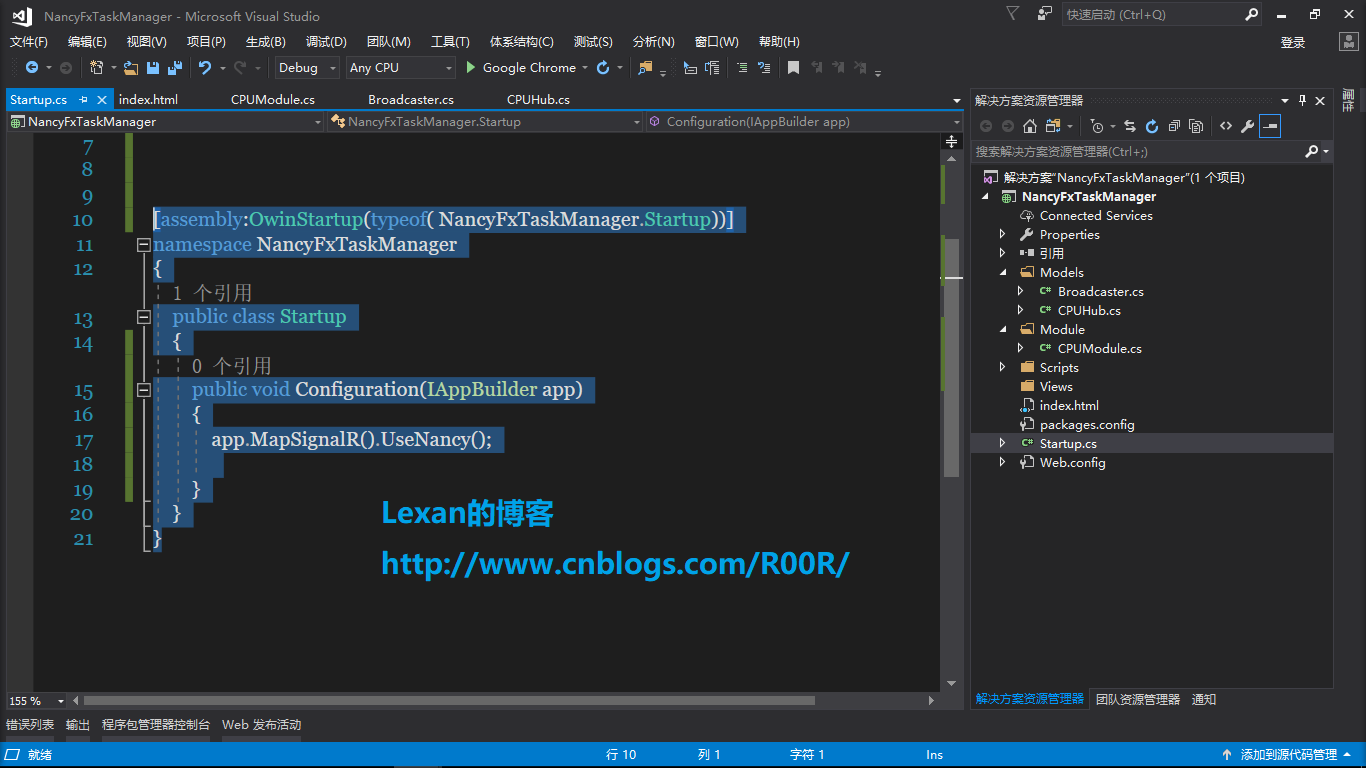
Task: Click the Home icon in Solution Explorer
Action: [x=1029, y=126]
